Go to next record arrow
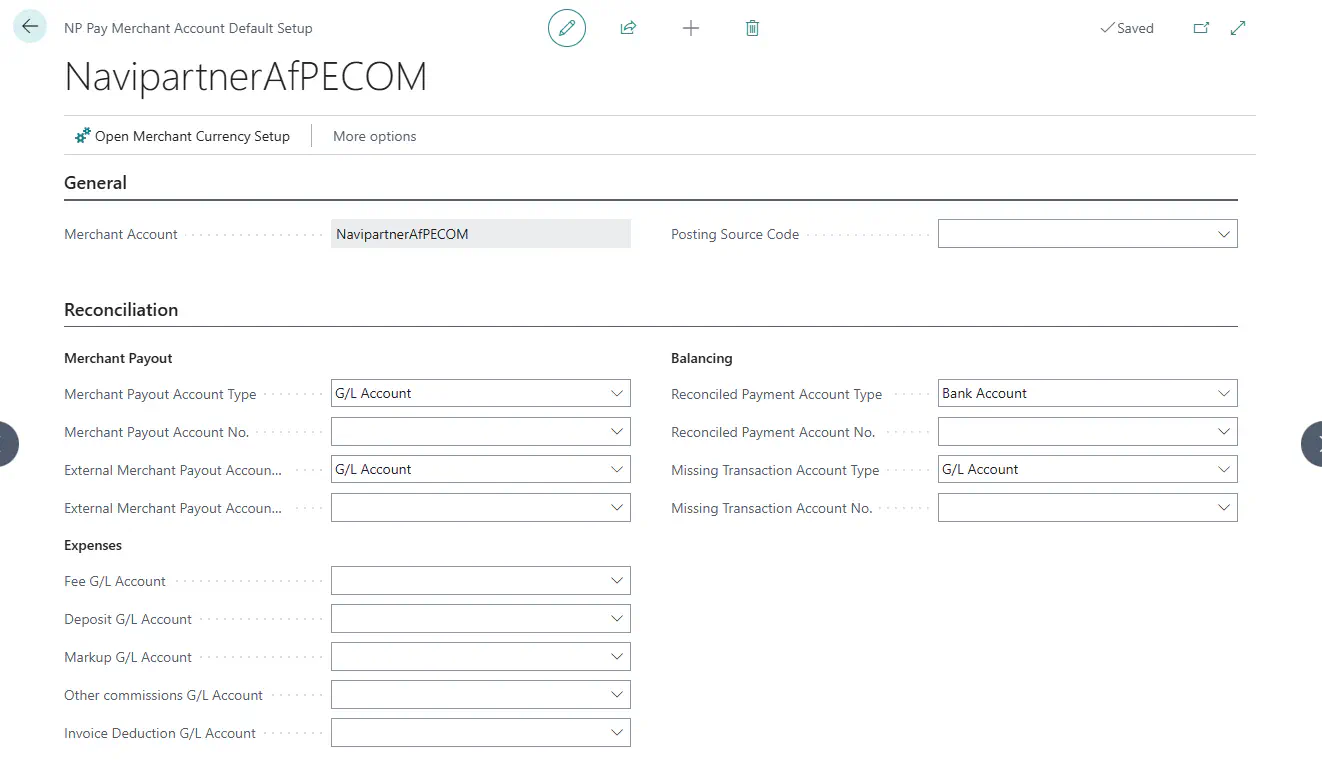The width and height of the screenshot is (1322, 781). point(1312,443)
